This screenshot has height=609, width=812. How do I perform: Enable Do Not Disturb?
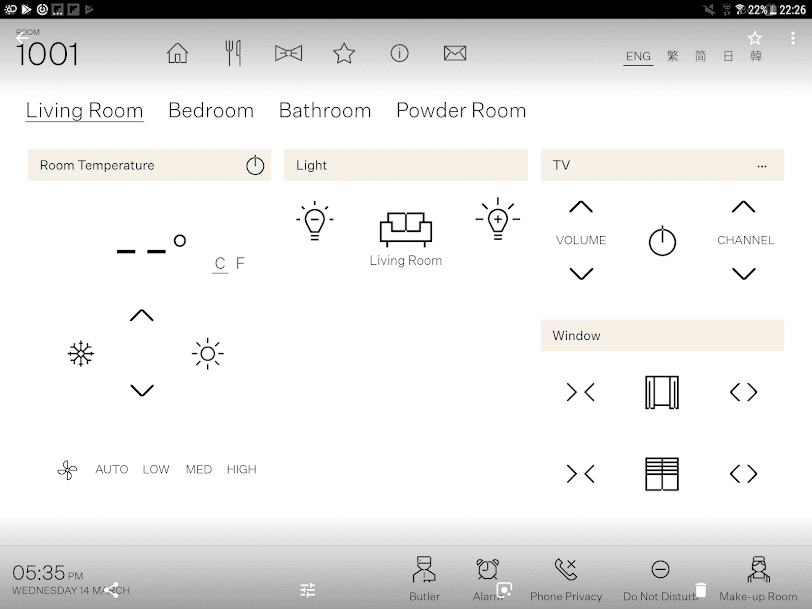coord(660,580)
